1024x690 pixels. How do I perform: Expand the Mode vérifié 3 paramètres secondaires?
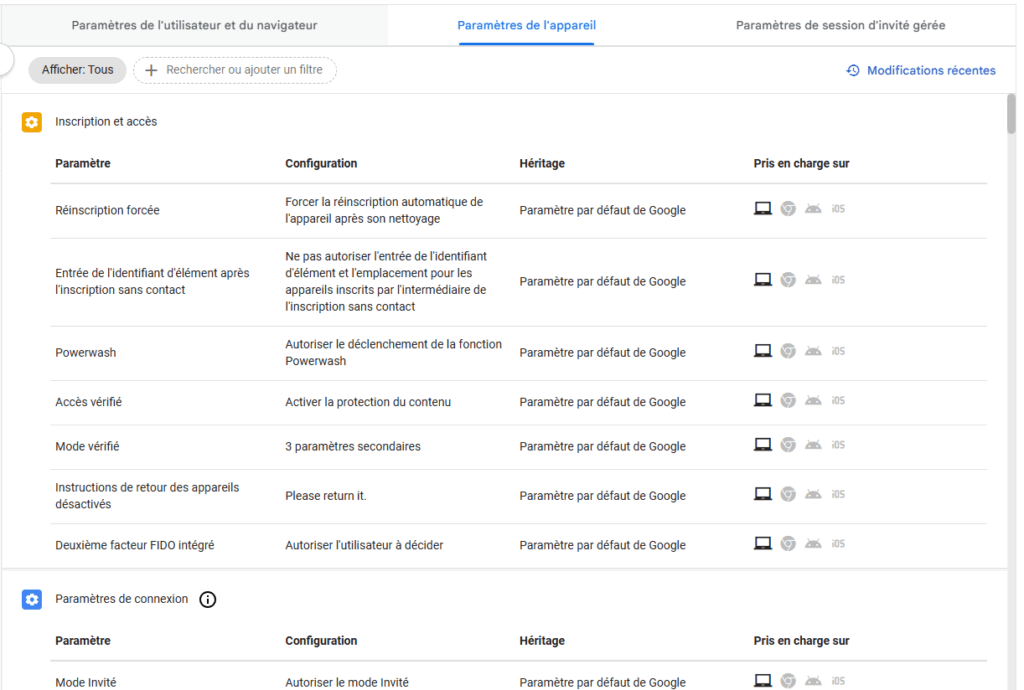352,446
